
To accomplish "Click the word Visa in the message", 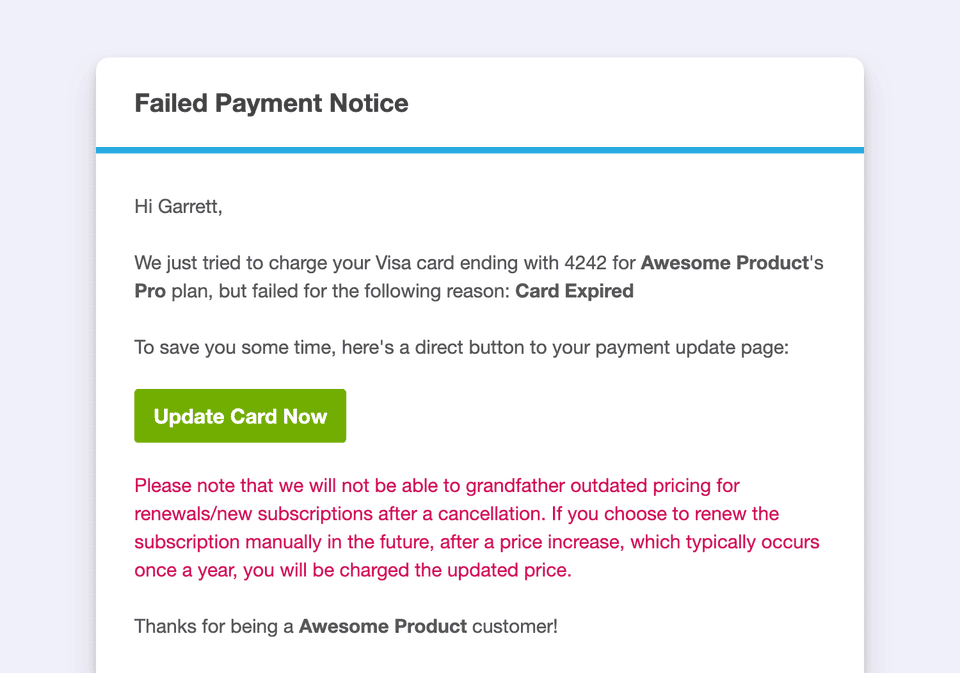I will pos(397,264).
